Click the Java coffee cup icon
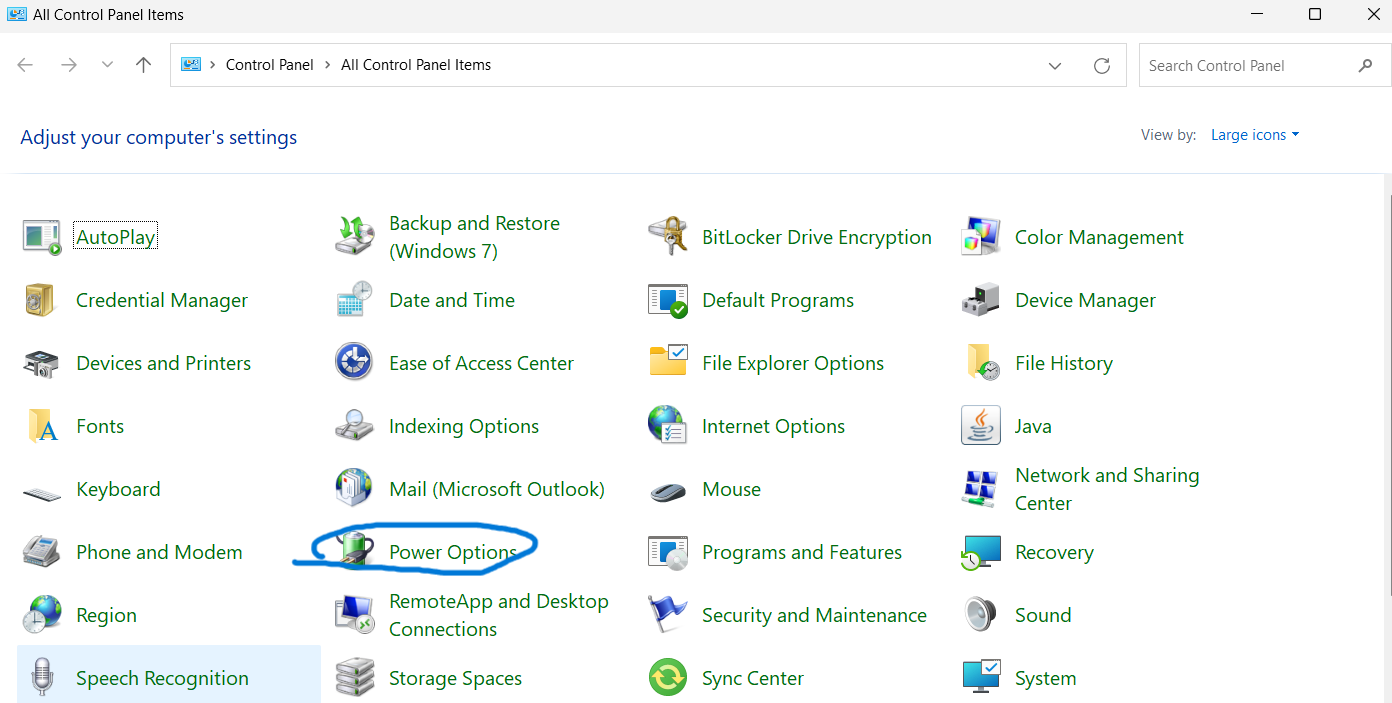1392x703 pixels. pyautogui.click(x=980, y=426)
